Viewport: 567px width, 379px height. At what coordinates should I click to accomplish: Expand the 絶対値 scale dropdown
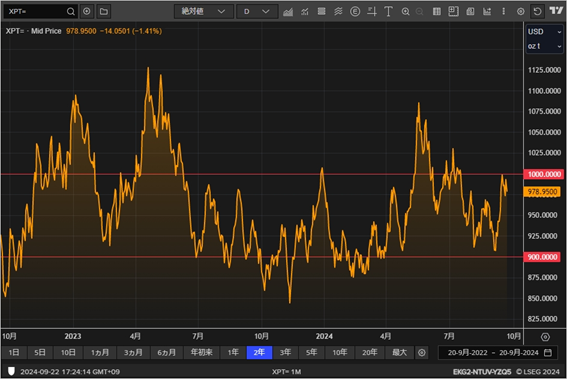tap(204, 12)
